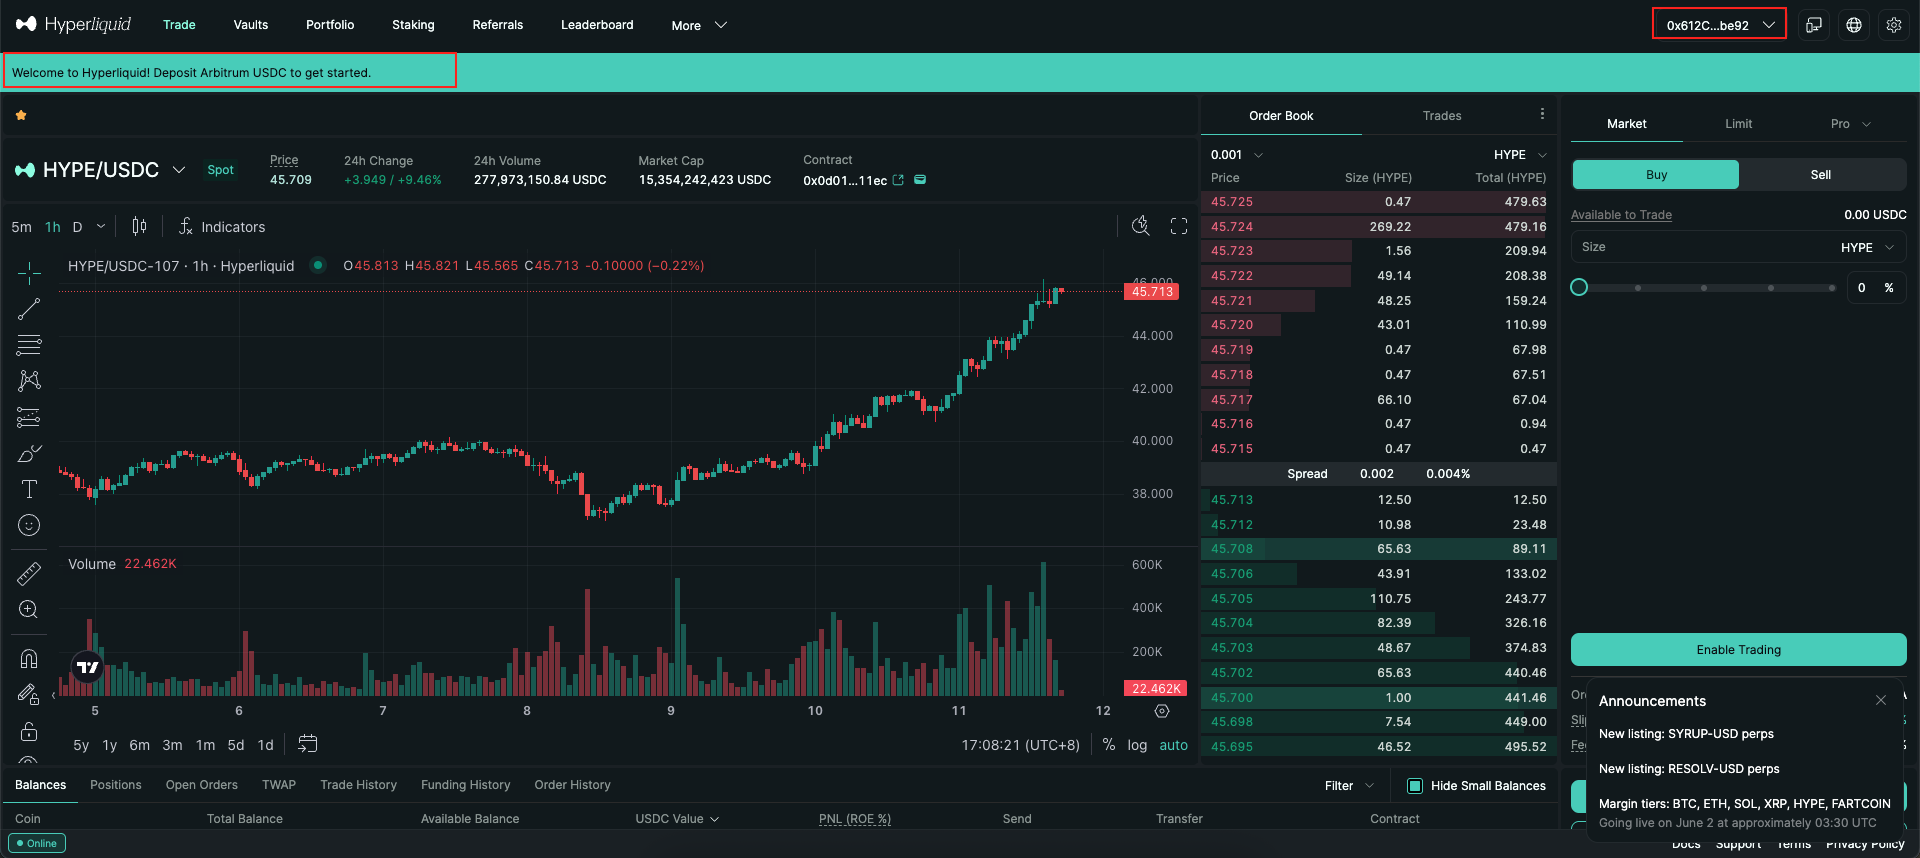Click the wallet icon beside contract address
This screenshot has height=858, width=1920.
[x=920, y=180]
